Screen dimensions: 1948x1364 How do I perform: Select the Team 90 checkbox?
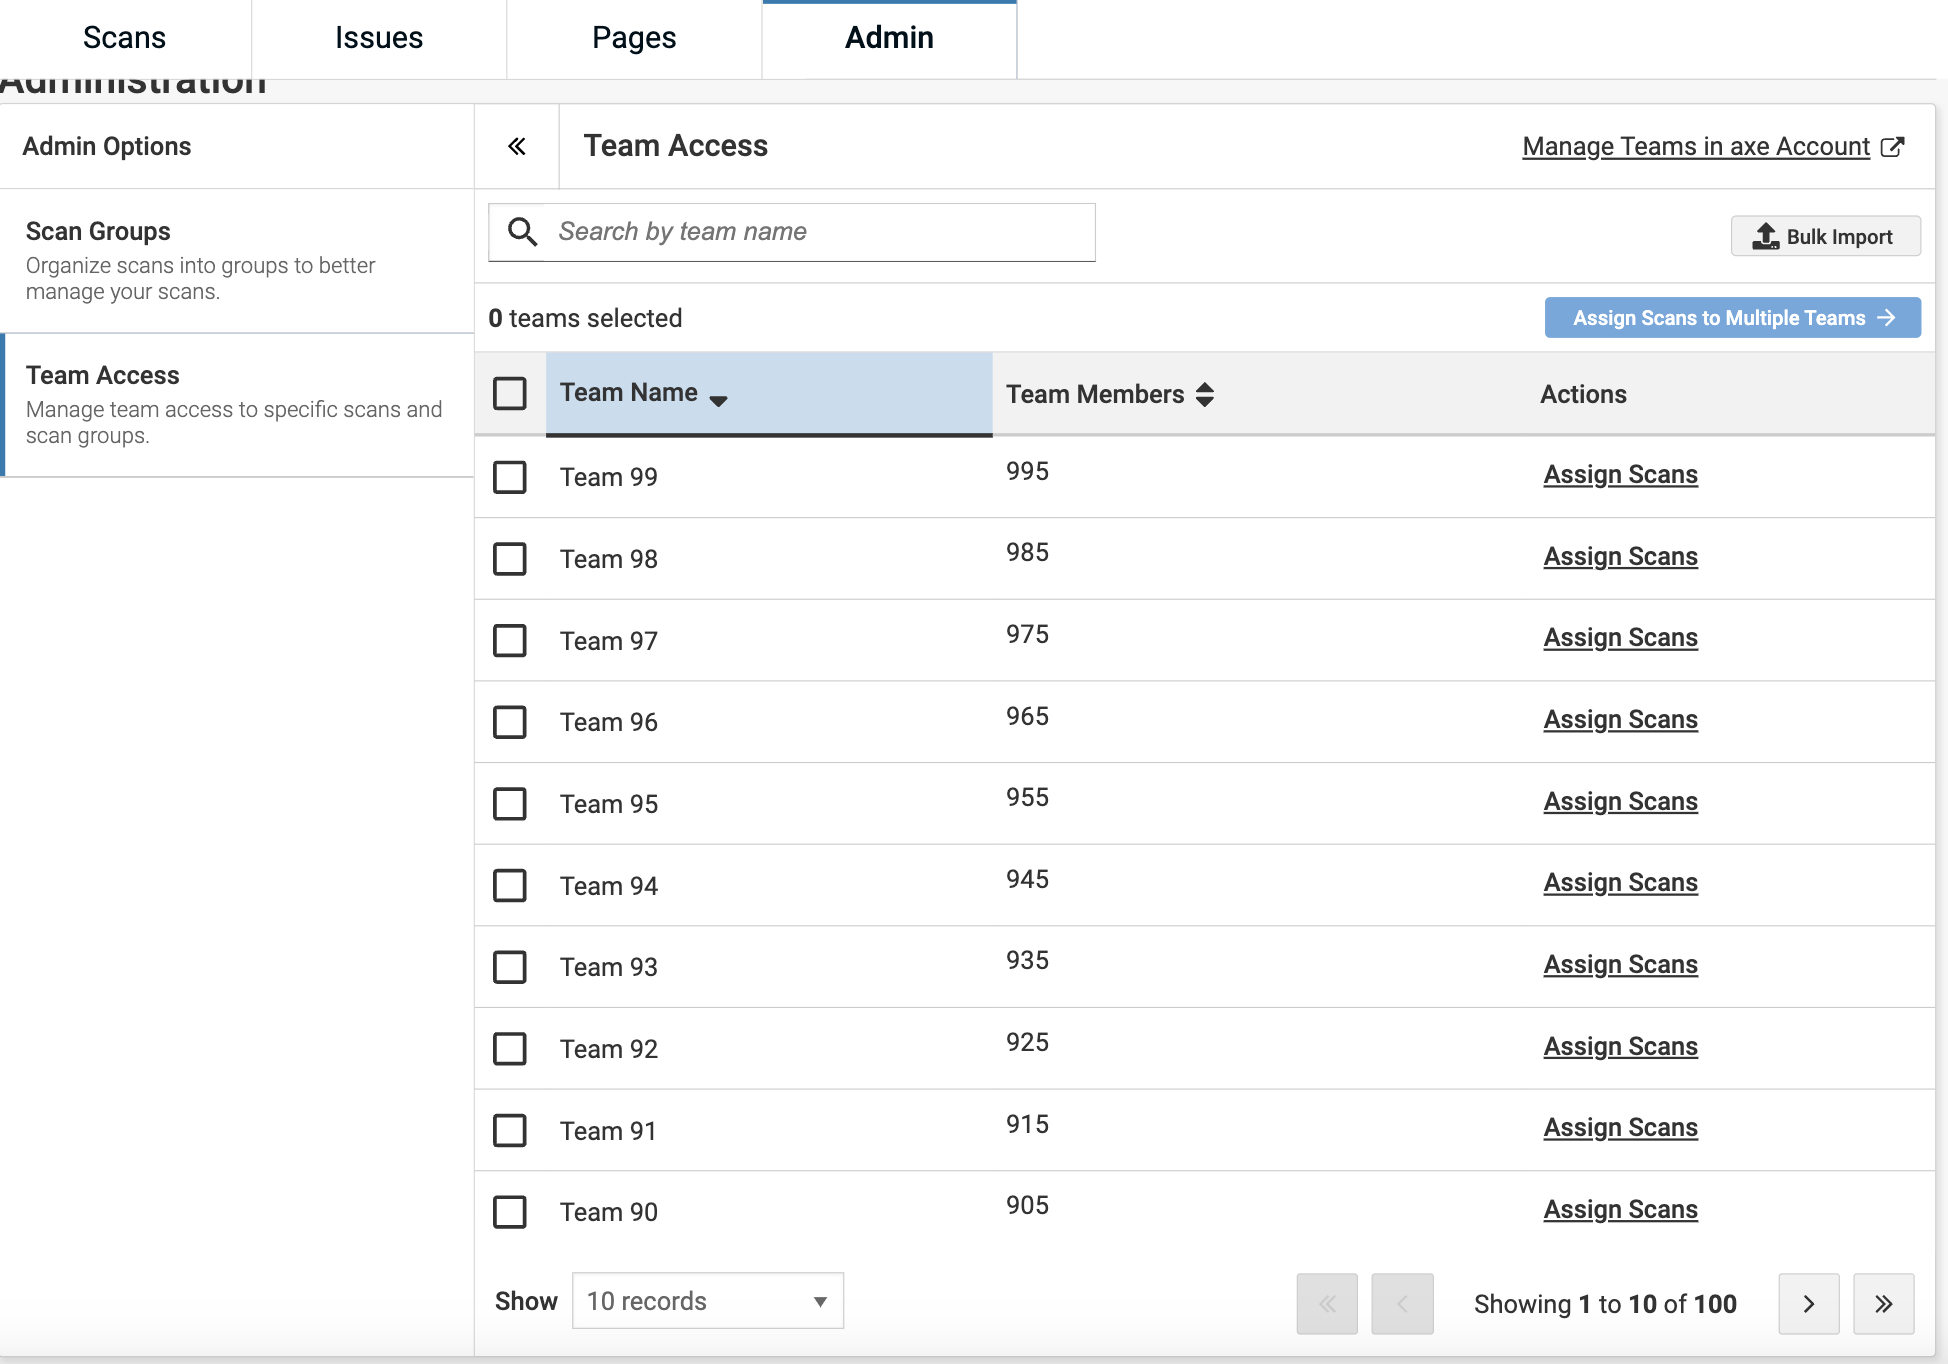click(x=510, y=1212)
